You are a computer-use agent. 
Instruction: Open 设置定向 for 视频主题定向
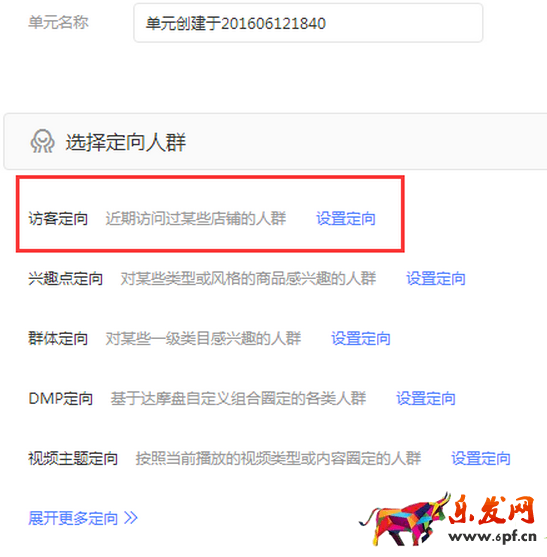click(481, 459)
